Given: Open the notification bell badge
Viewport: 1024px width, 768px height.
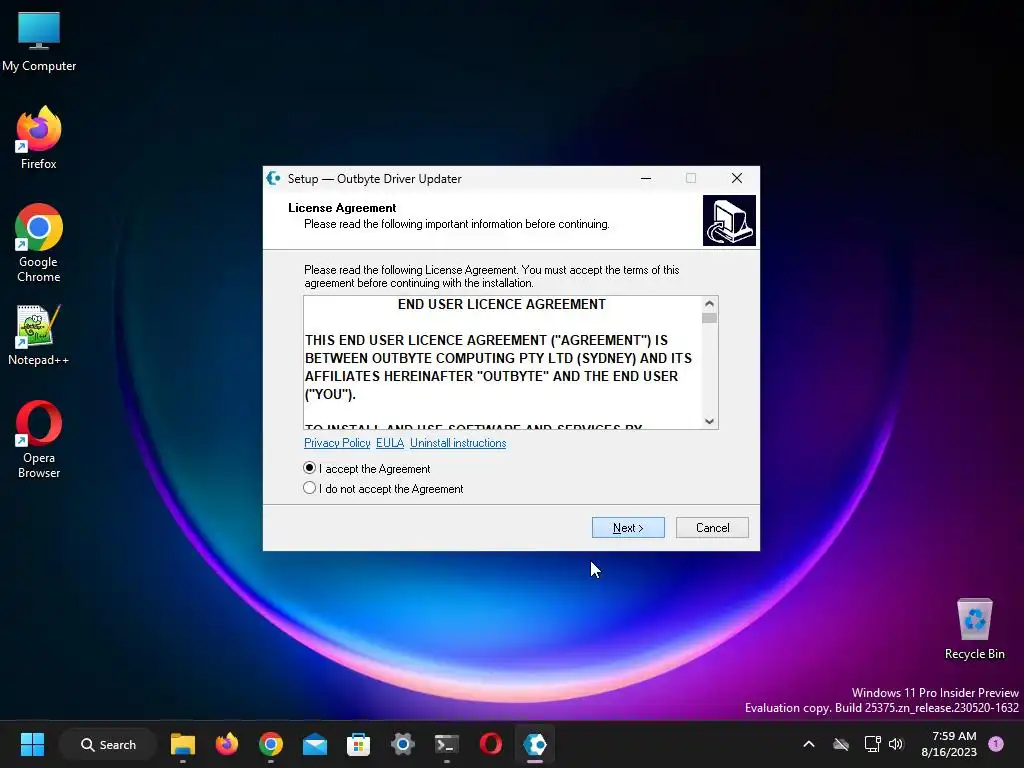Looking at the screenshot, I should (x=996, y=744).
